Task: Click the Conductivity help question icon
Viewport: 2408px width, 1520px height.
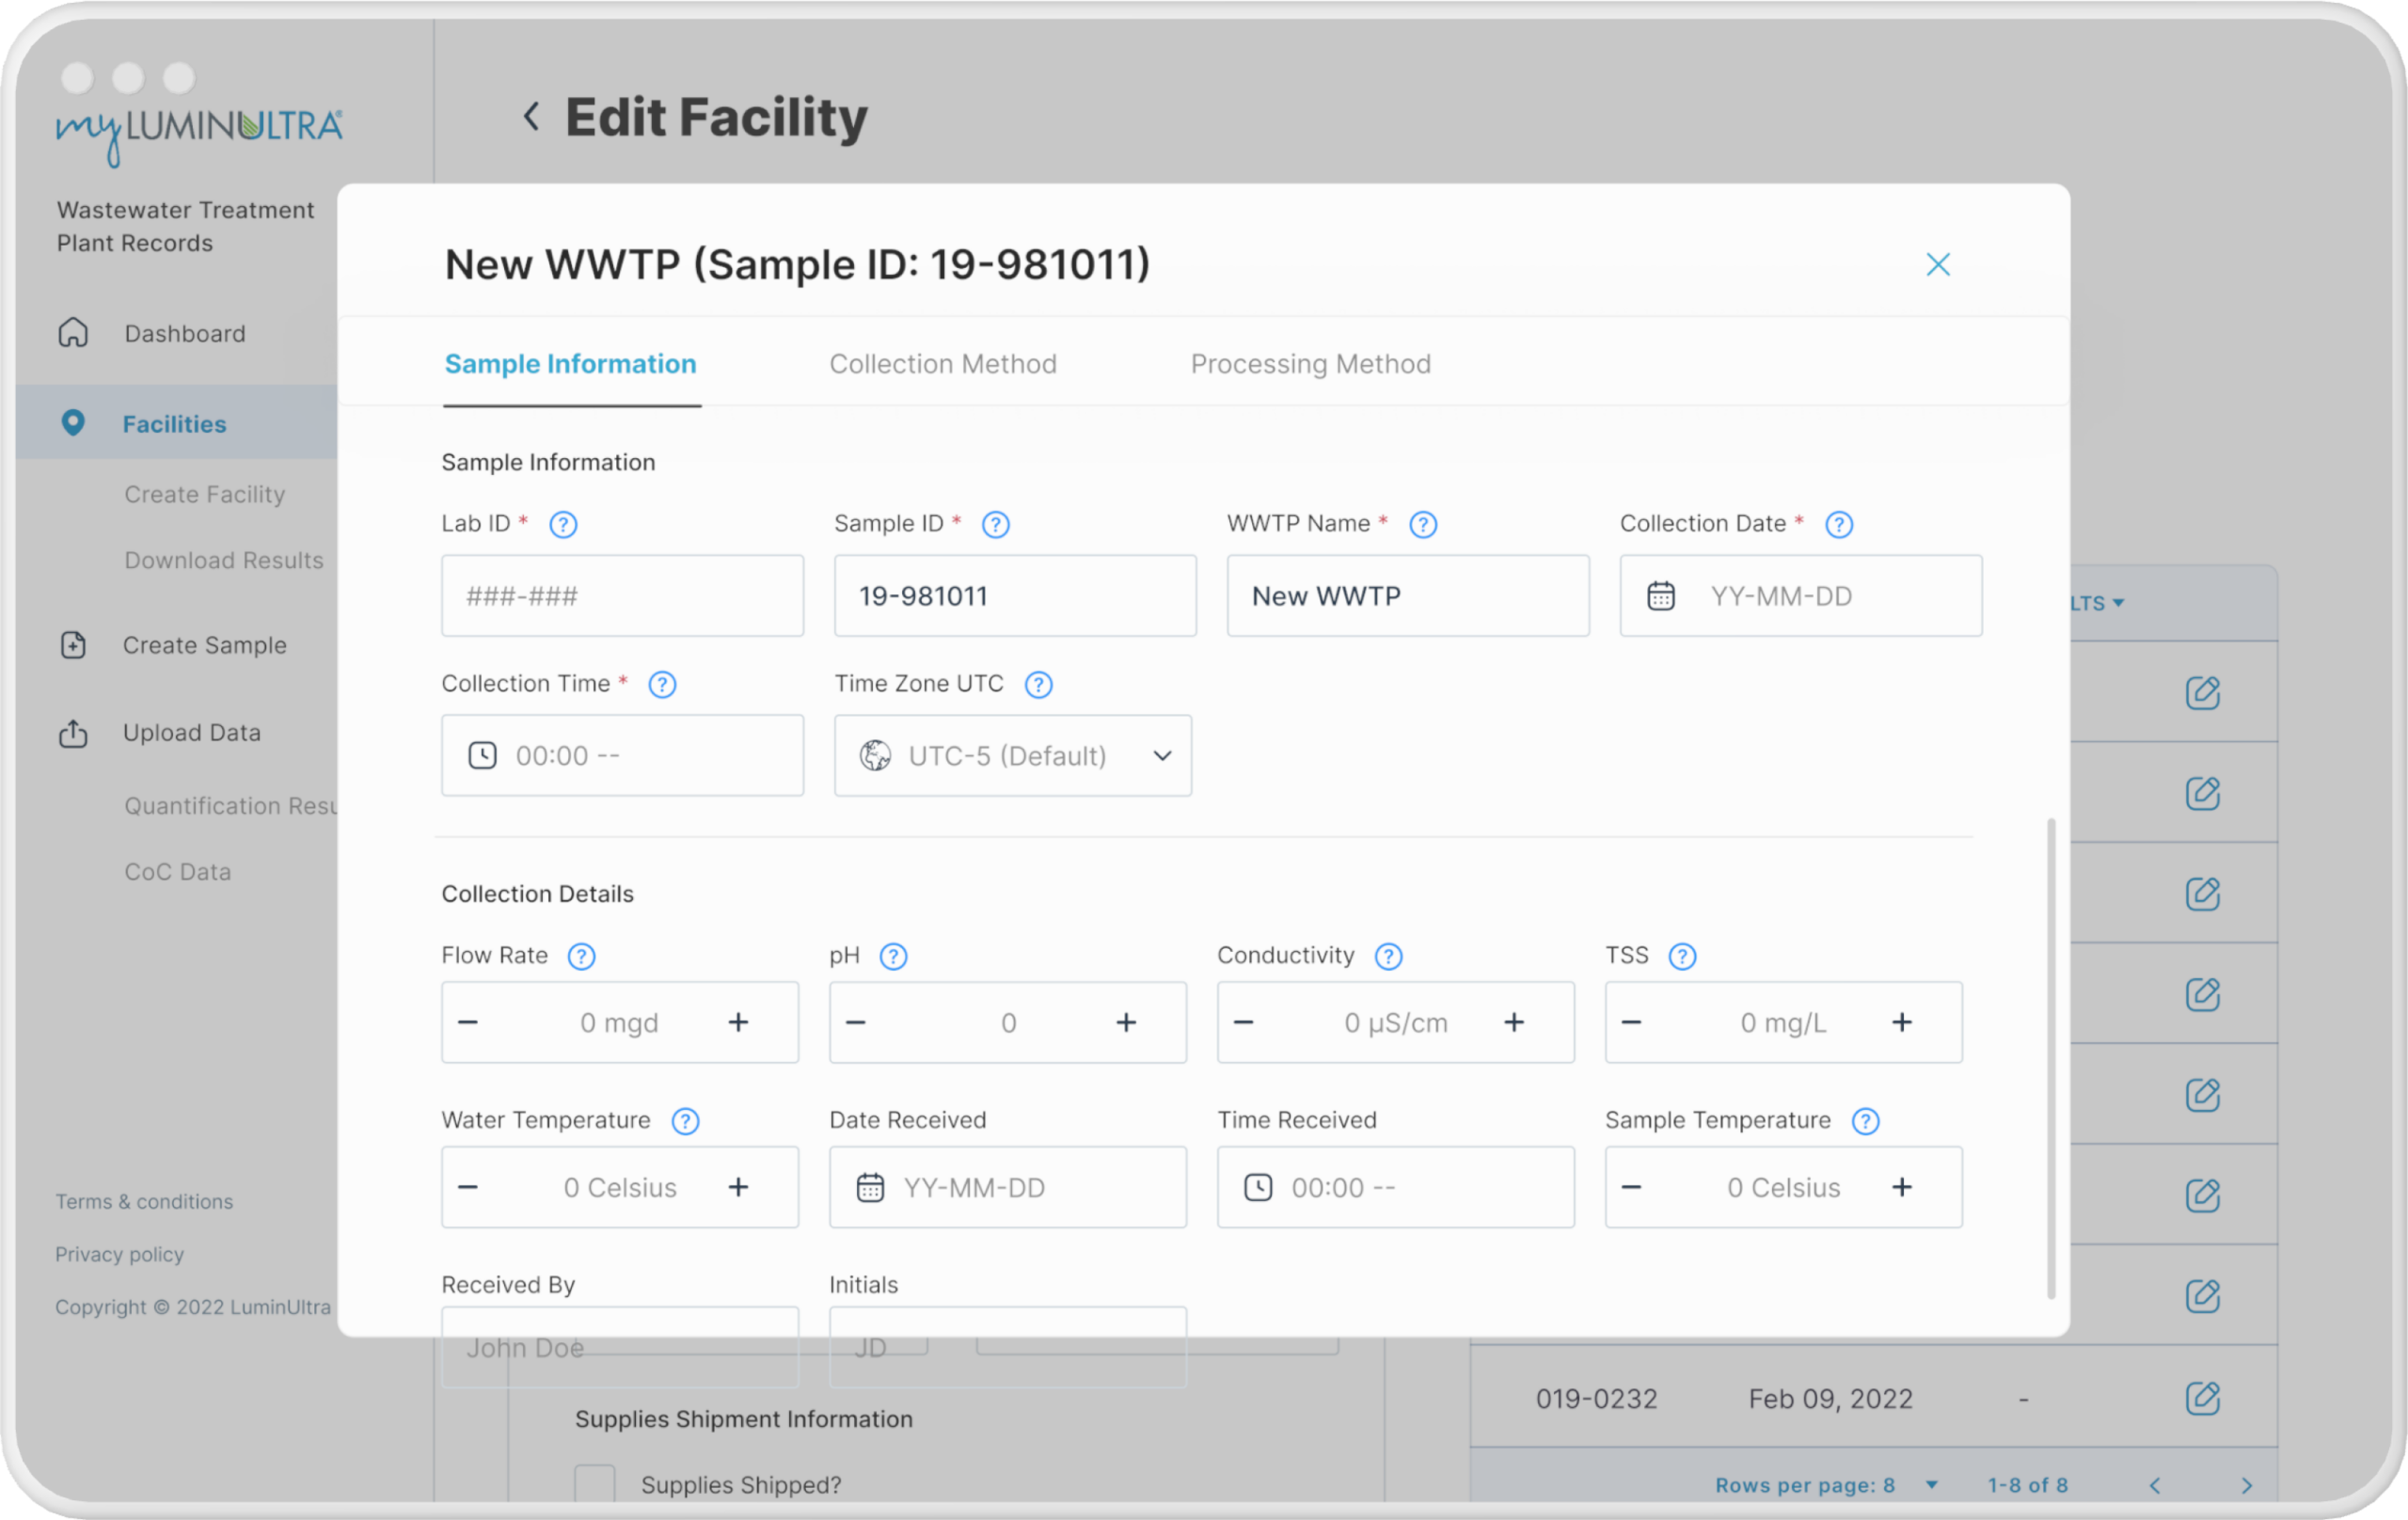Action: coord(1387,956)
